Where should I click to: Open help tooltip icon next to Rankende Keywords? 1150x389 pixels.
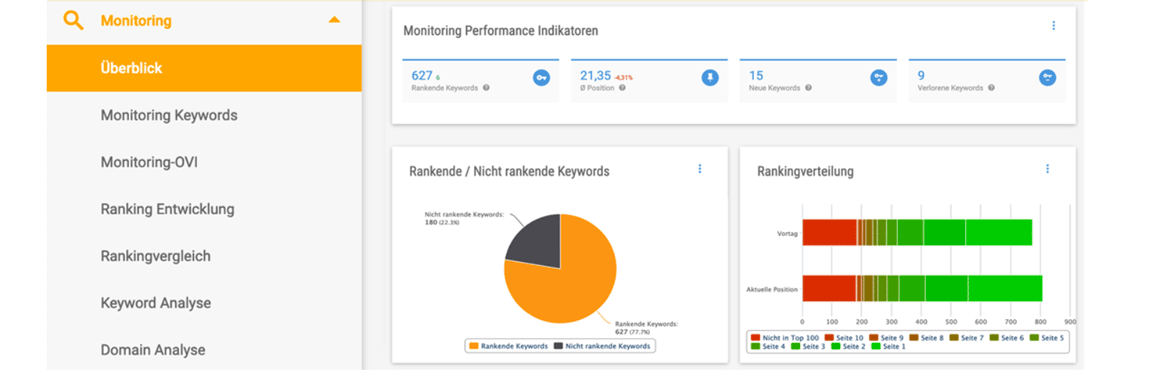pyautogui.click(x=486, y=88)
